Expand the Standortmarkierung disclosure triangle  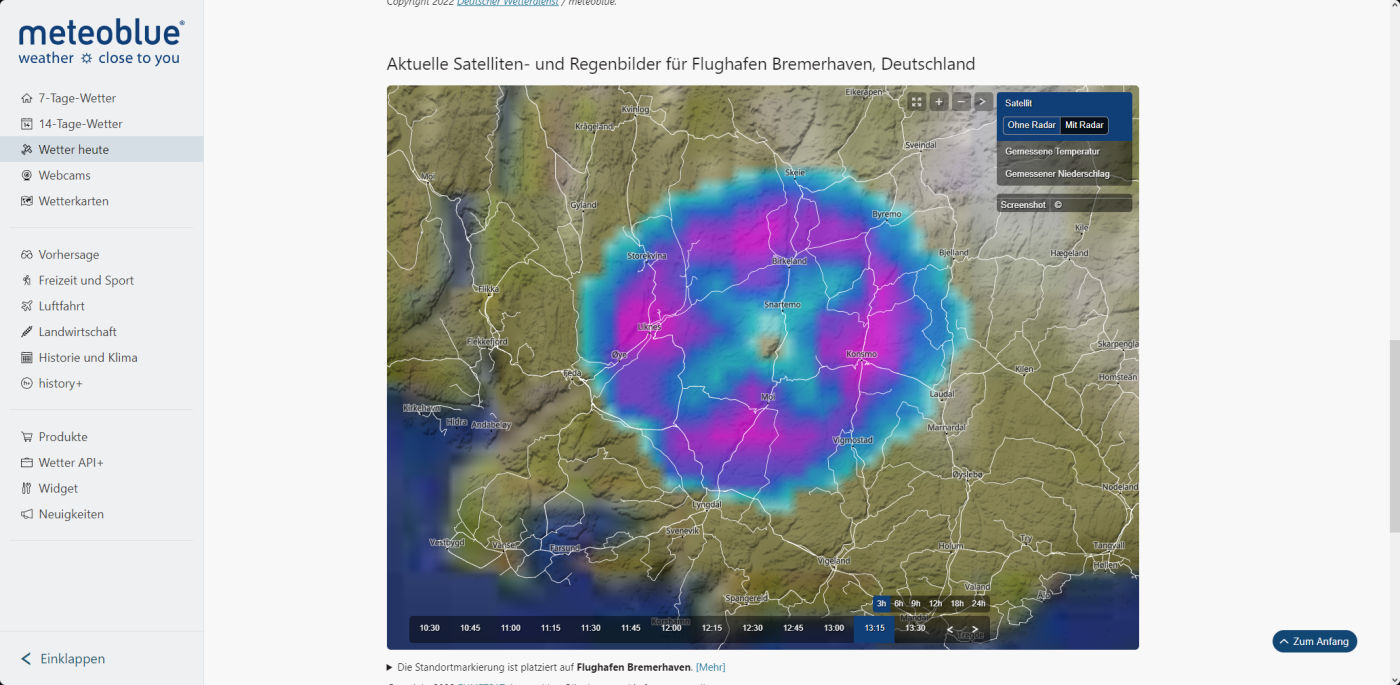point(390,667)
